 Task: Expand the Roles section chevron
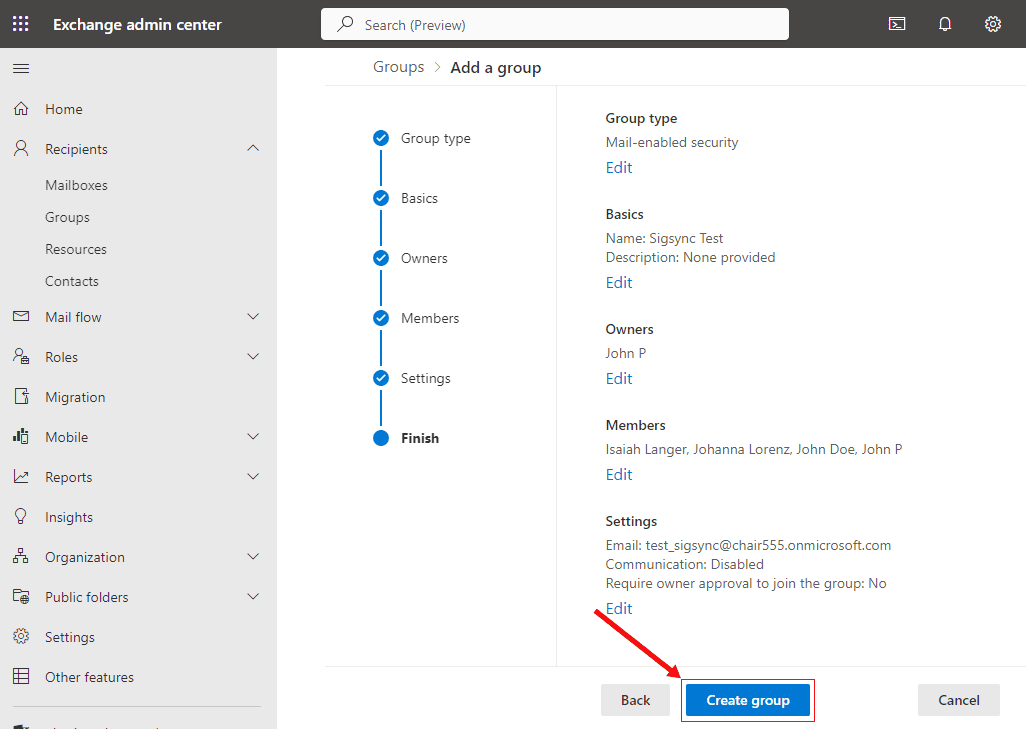(x=253, y=357)
